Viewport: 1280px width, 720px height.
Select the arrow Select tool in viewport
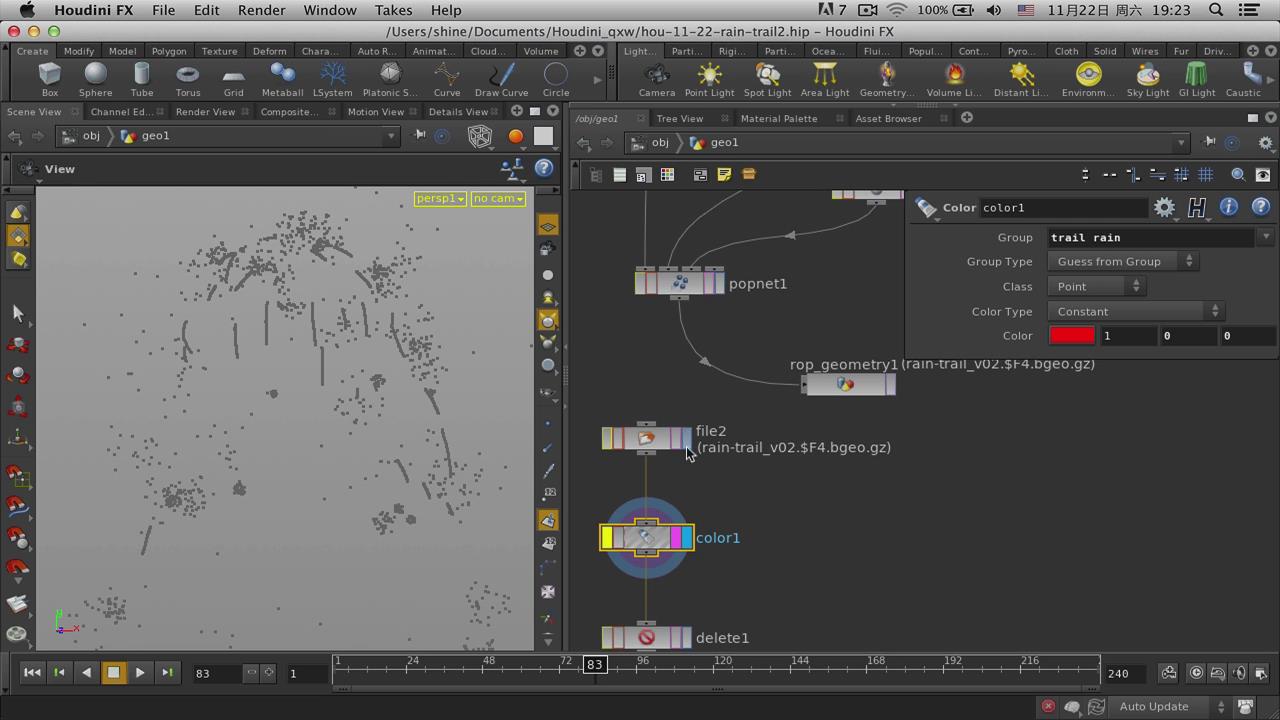coord(17,313)
